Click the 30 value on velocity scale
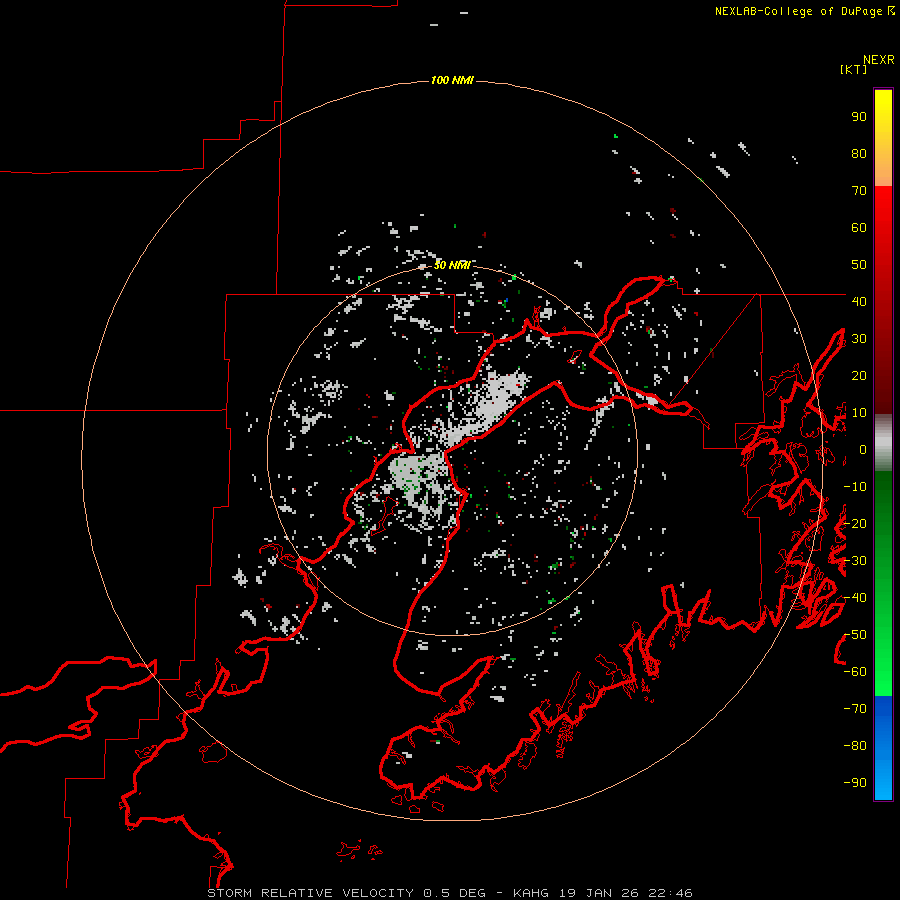 pos(859,339)
